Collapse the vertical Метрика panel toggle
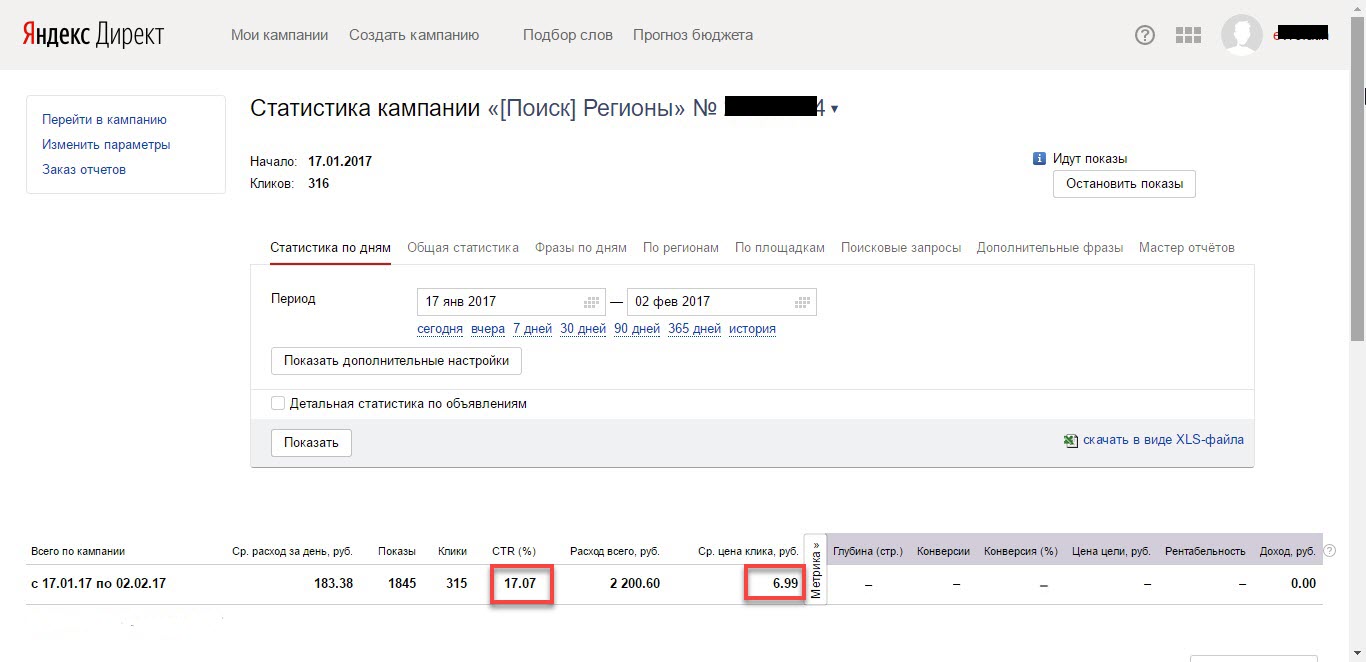1366x662 pixels. 816,570
